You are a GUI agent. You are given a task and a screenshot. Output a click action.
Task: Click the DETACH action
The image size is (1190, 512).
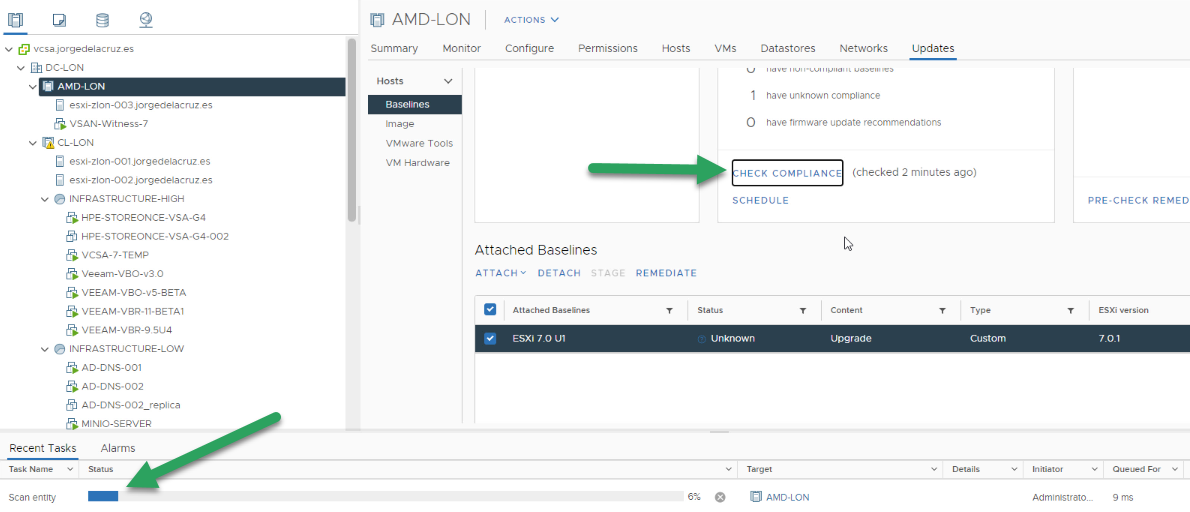[x=559, y=273]
